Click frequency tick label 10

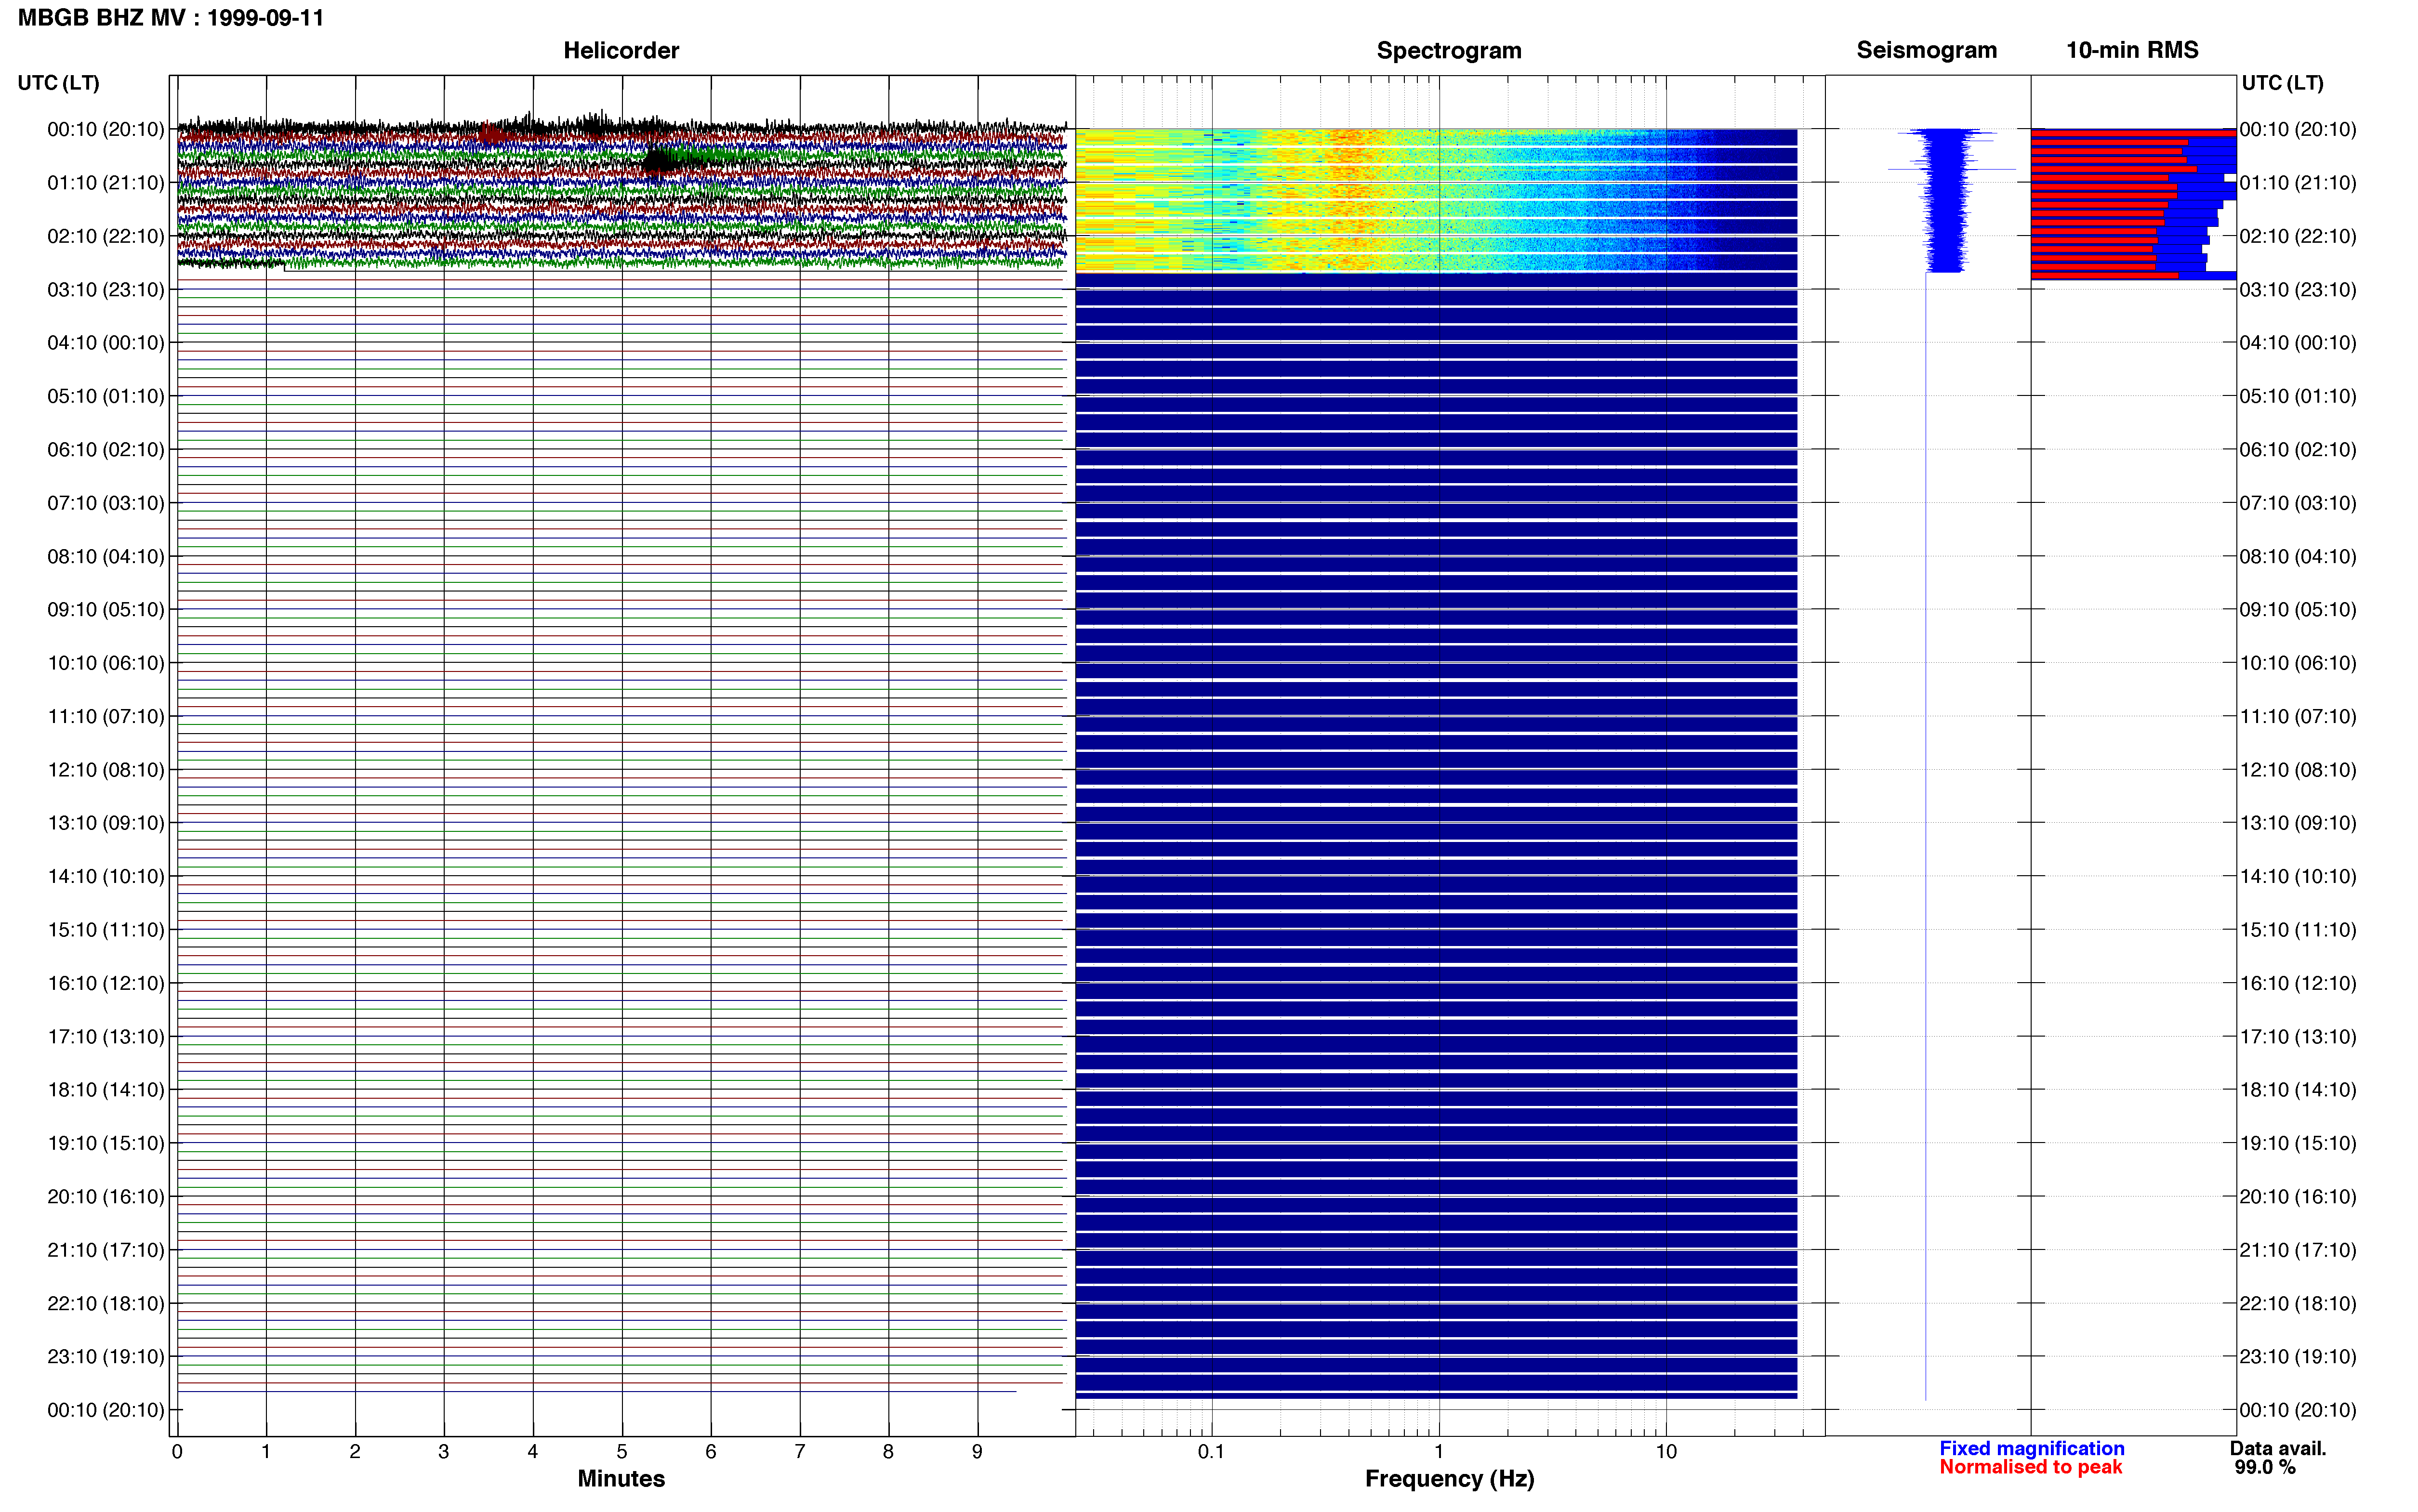[1666, 1452]
